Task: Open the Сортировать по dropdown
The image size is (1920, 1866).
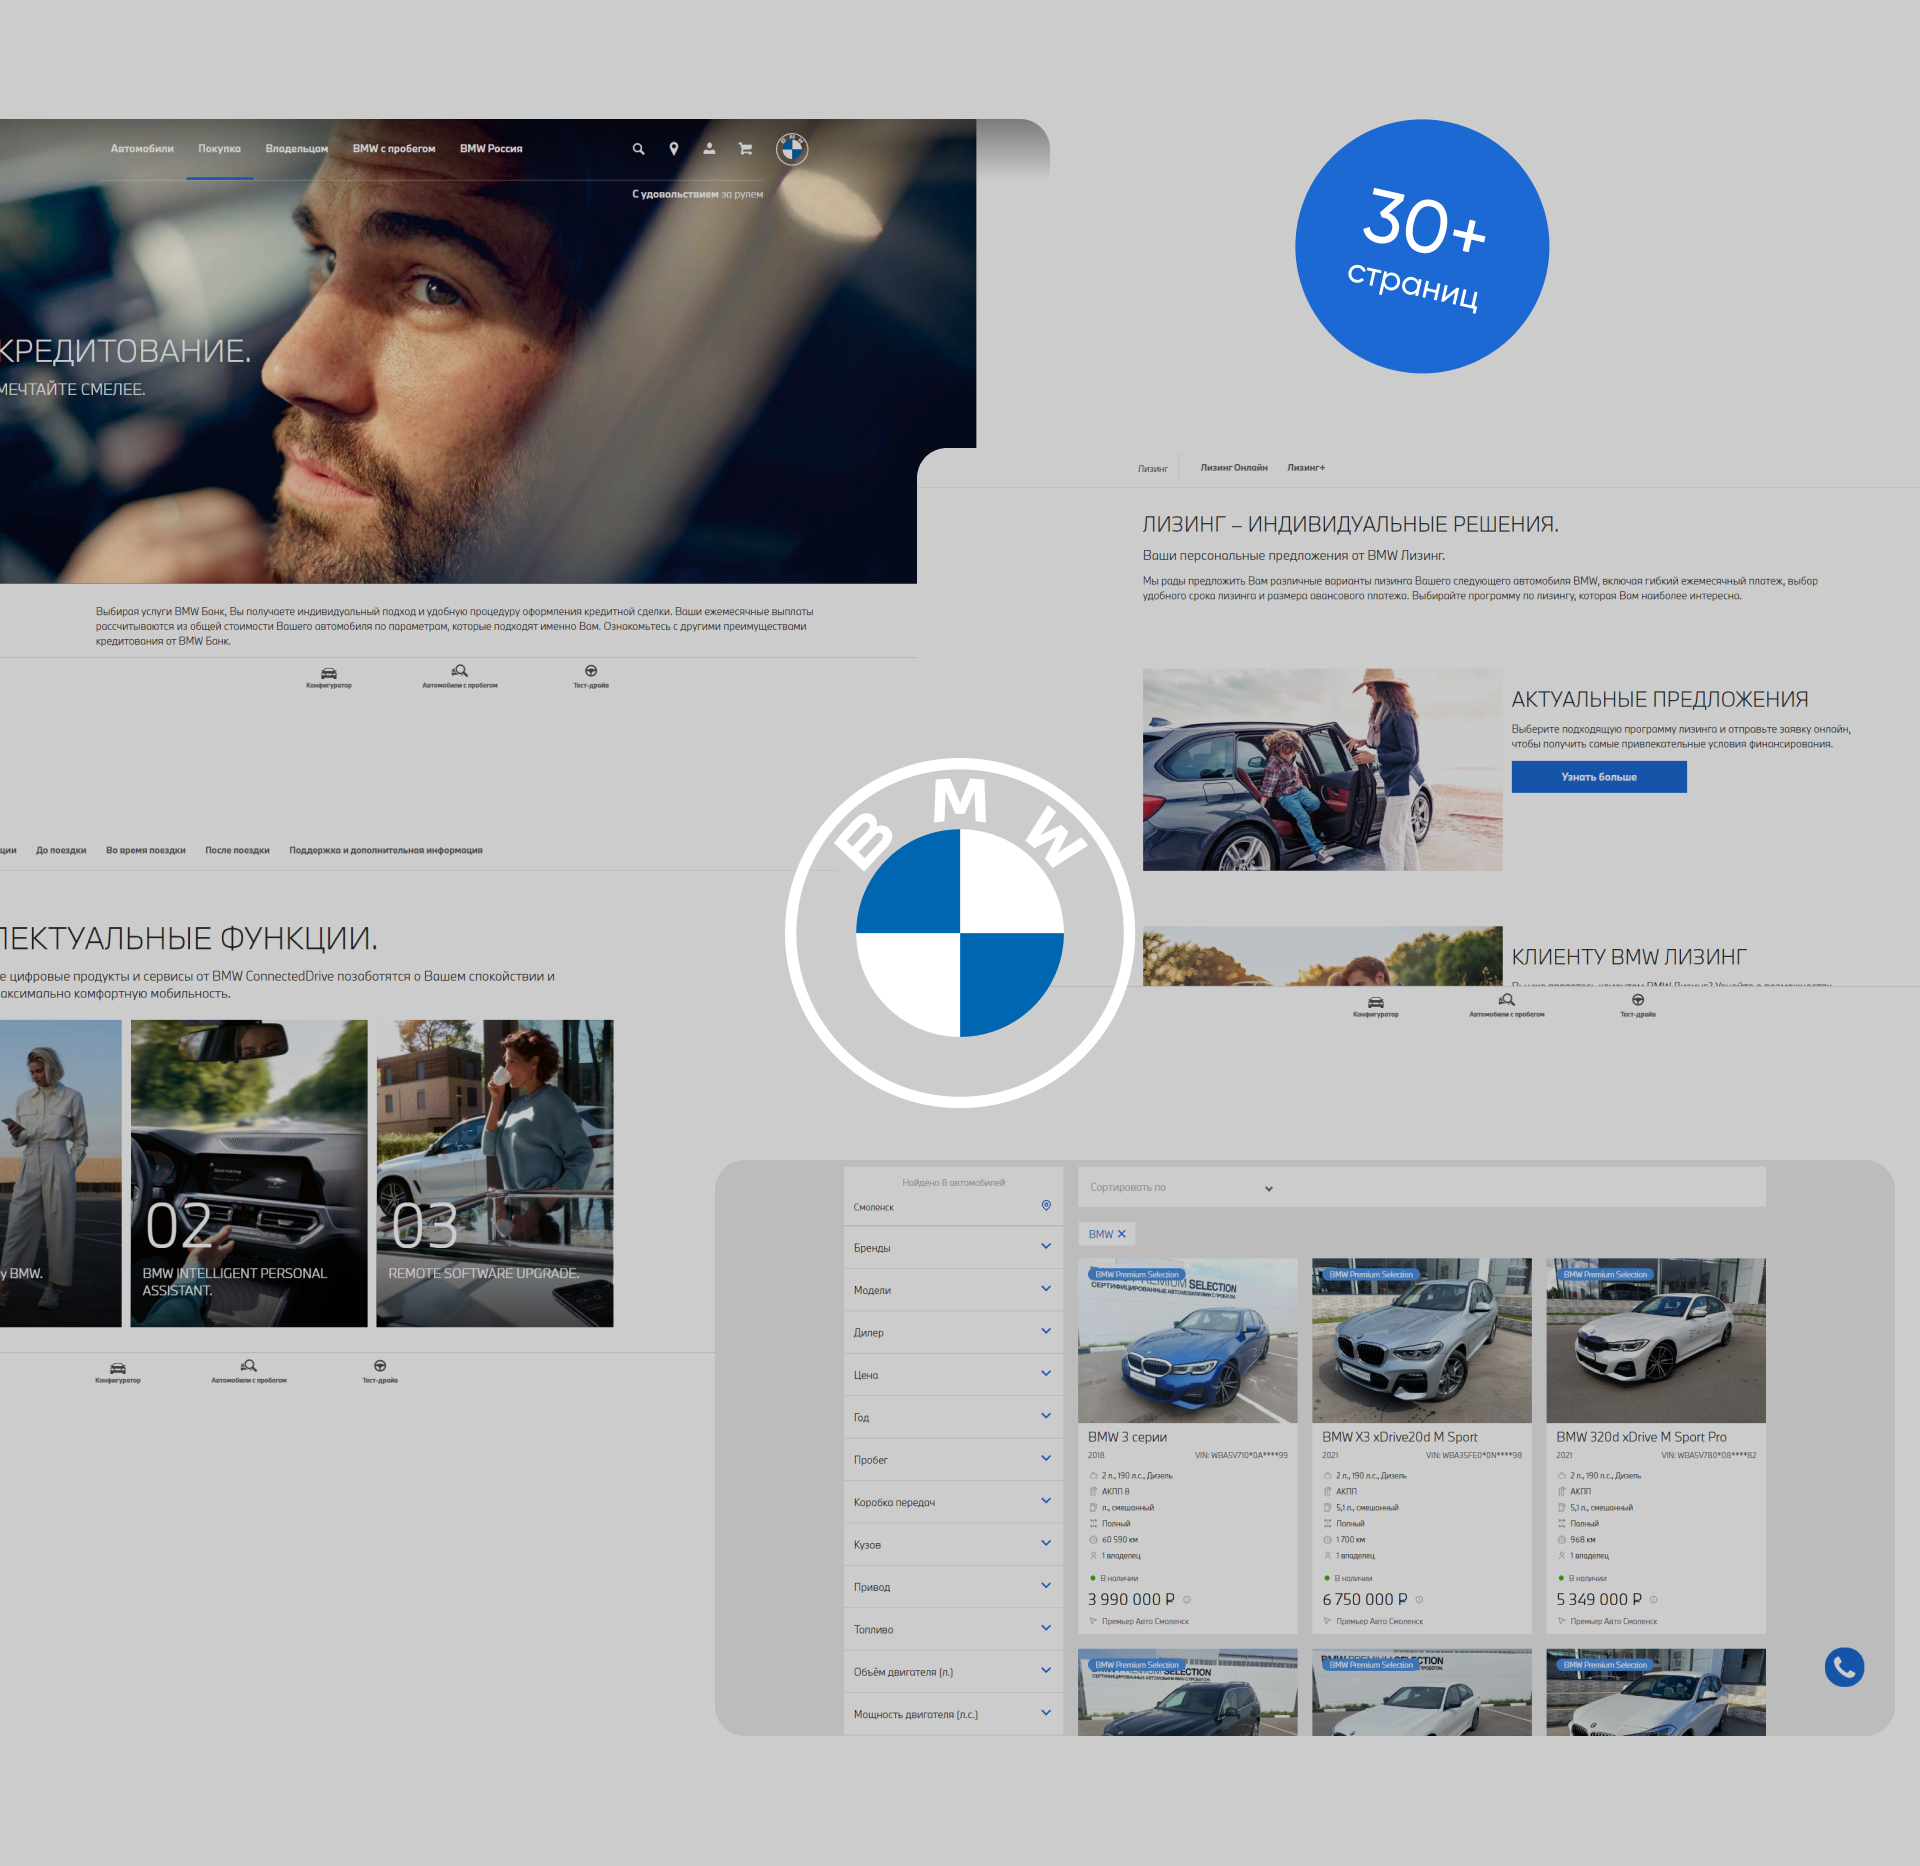Action: (x=1181, y=1187)
